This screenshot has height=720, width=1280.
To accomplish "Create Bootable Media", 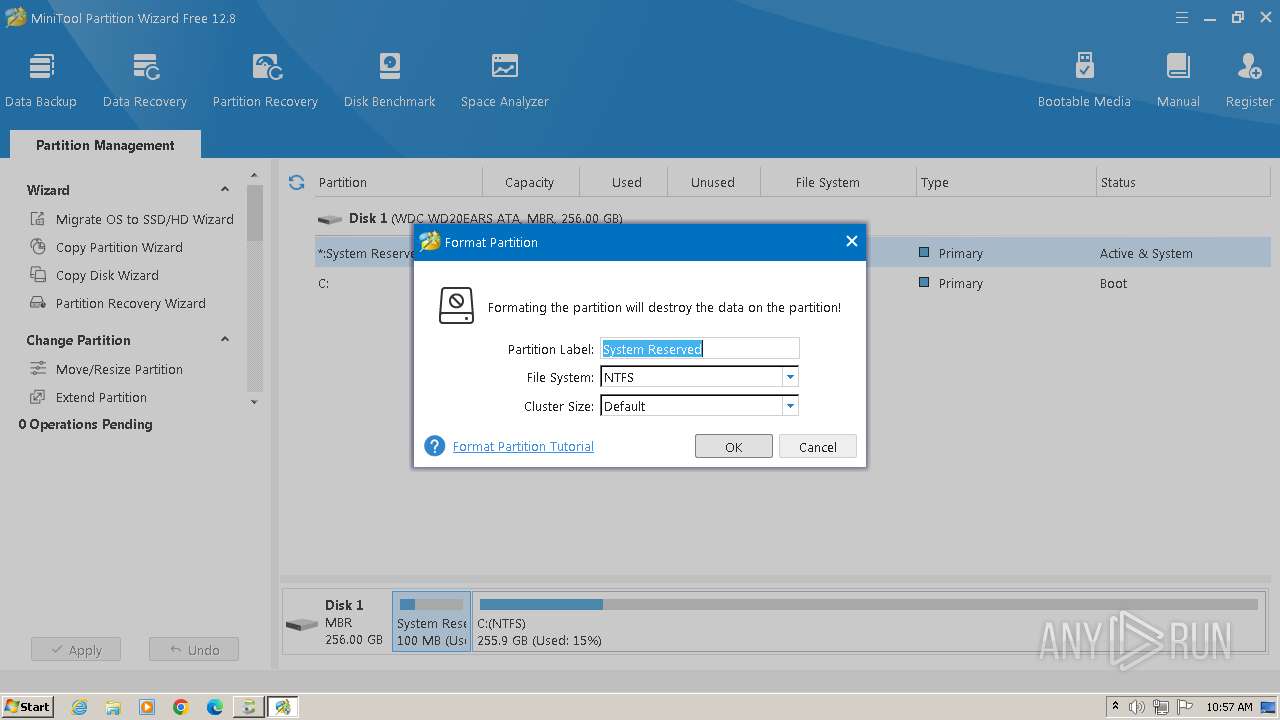I will [1084, 79].
